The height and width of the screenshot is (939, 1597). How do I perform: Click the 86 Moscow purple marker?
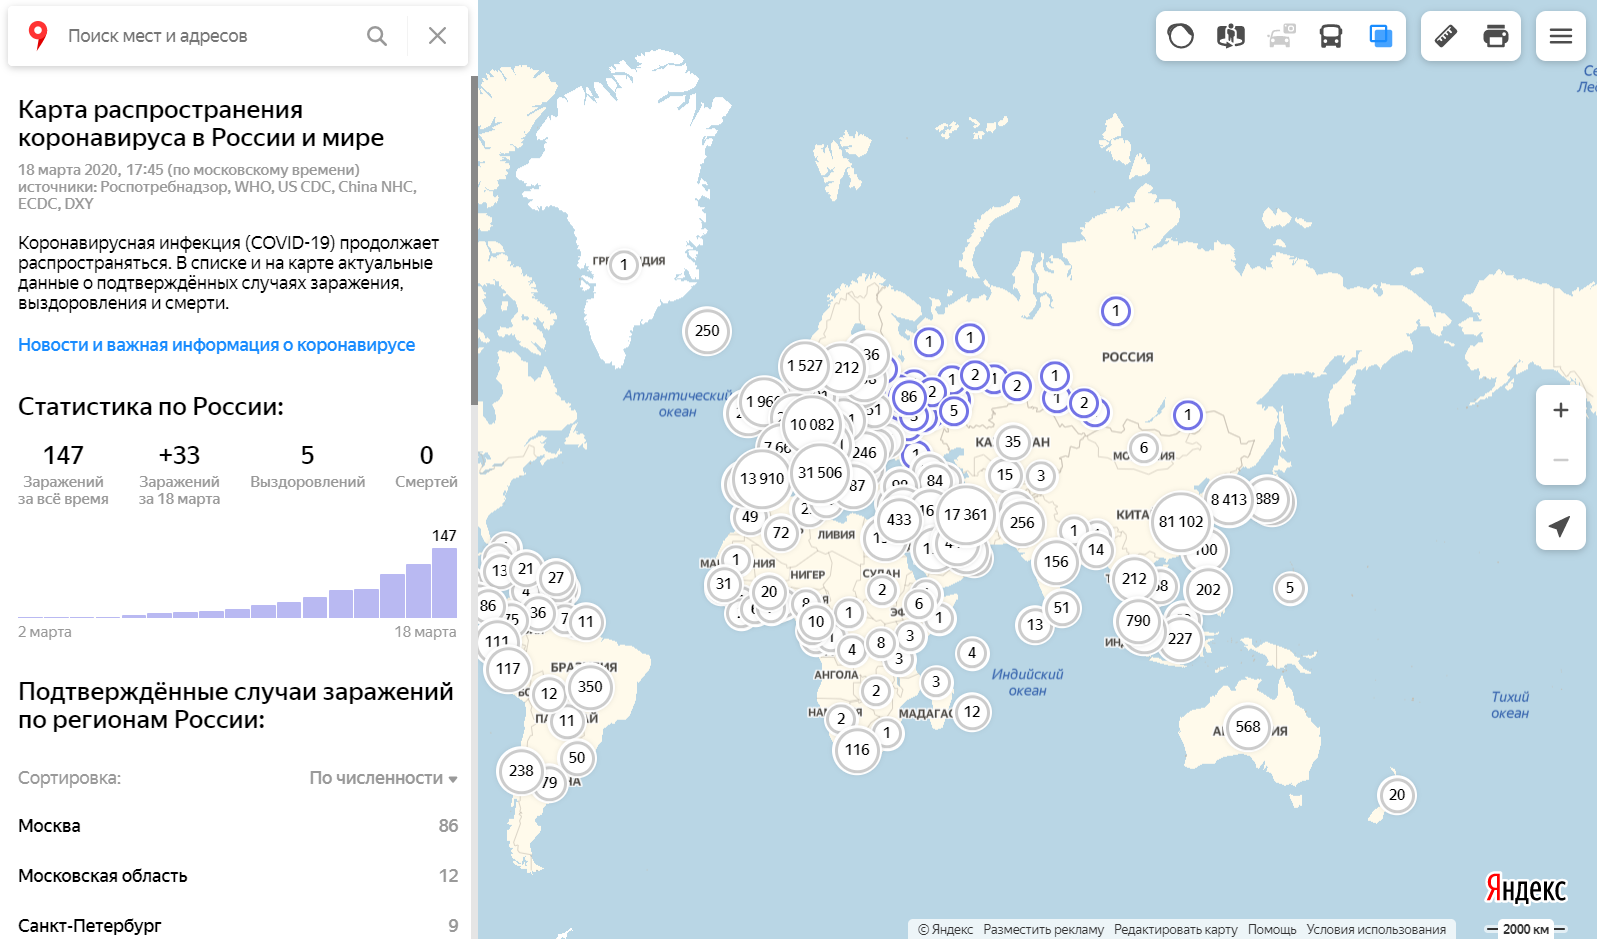tap(909, 397)
